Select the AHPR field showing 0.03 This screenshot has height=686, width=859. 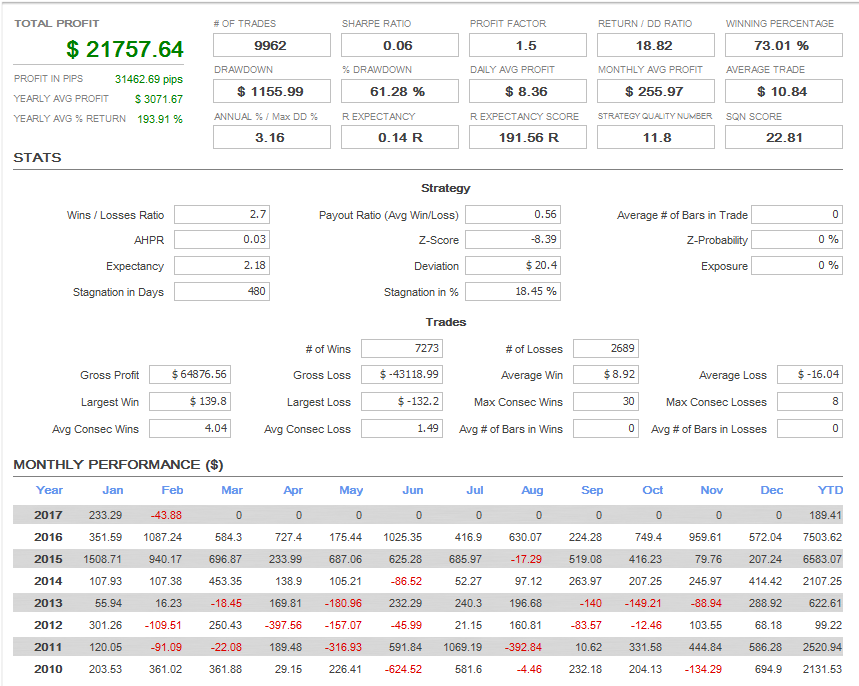pyautogui.click(x=222, y=239)
